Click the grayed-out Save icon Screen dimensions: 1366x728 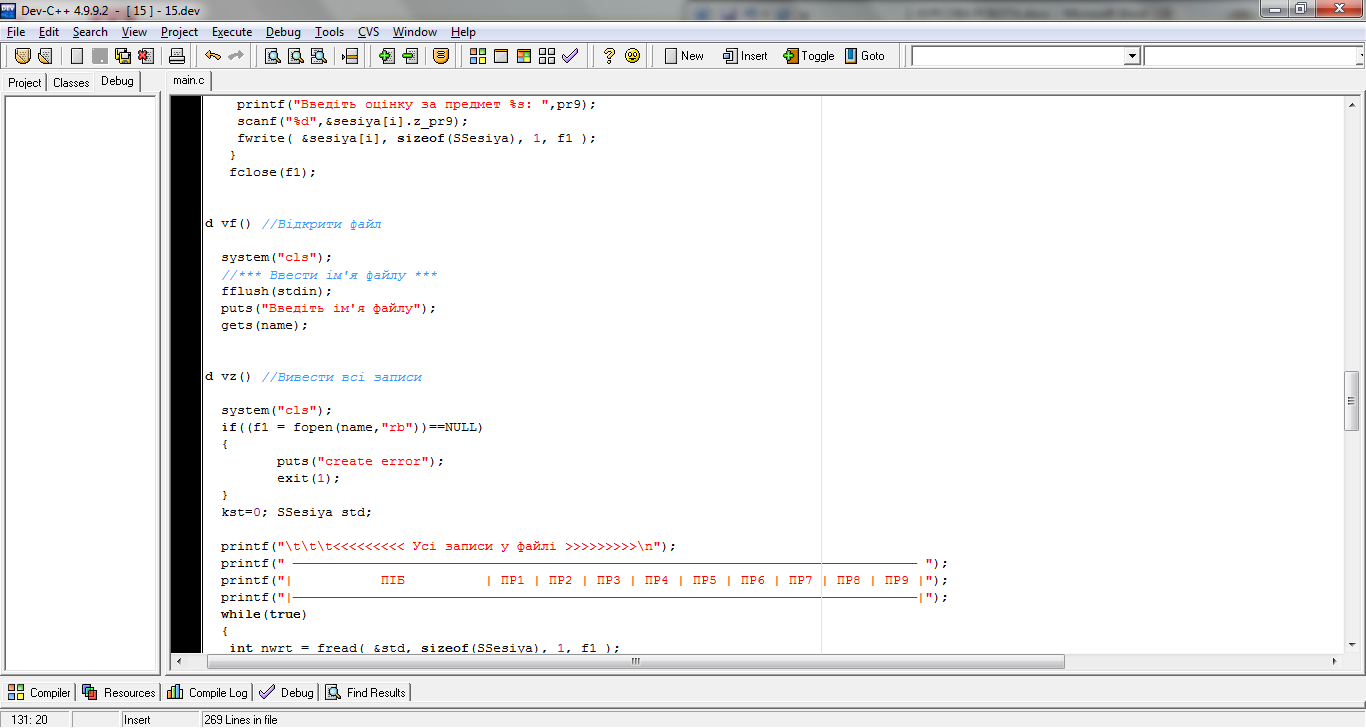(x=100, y=56)
